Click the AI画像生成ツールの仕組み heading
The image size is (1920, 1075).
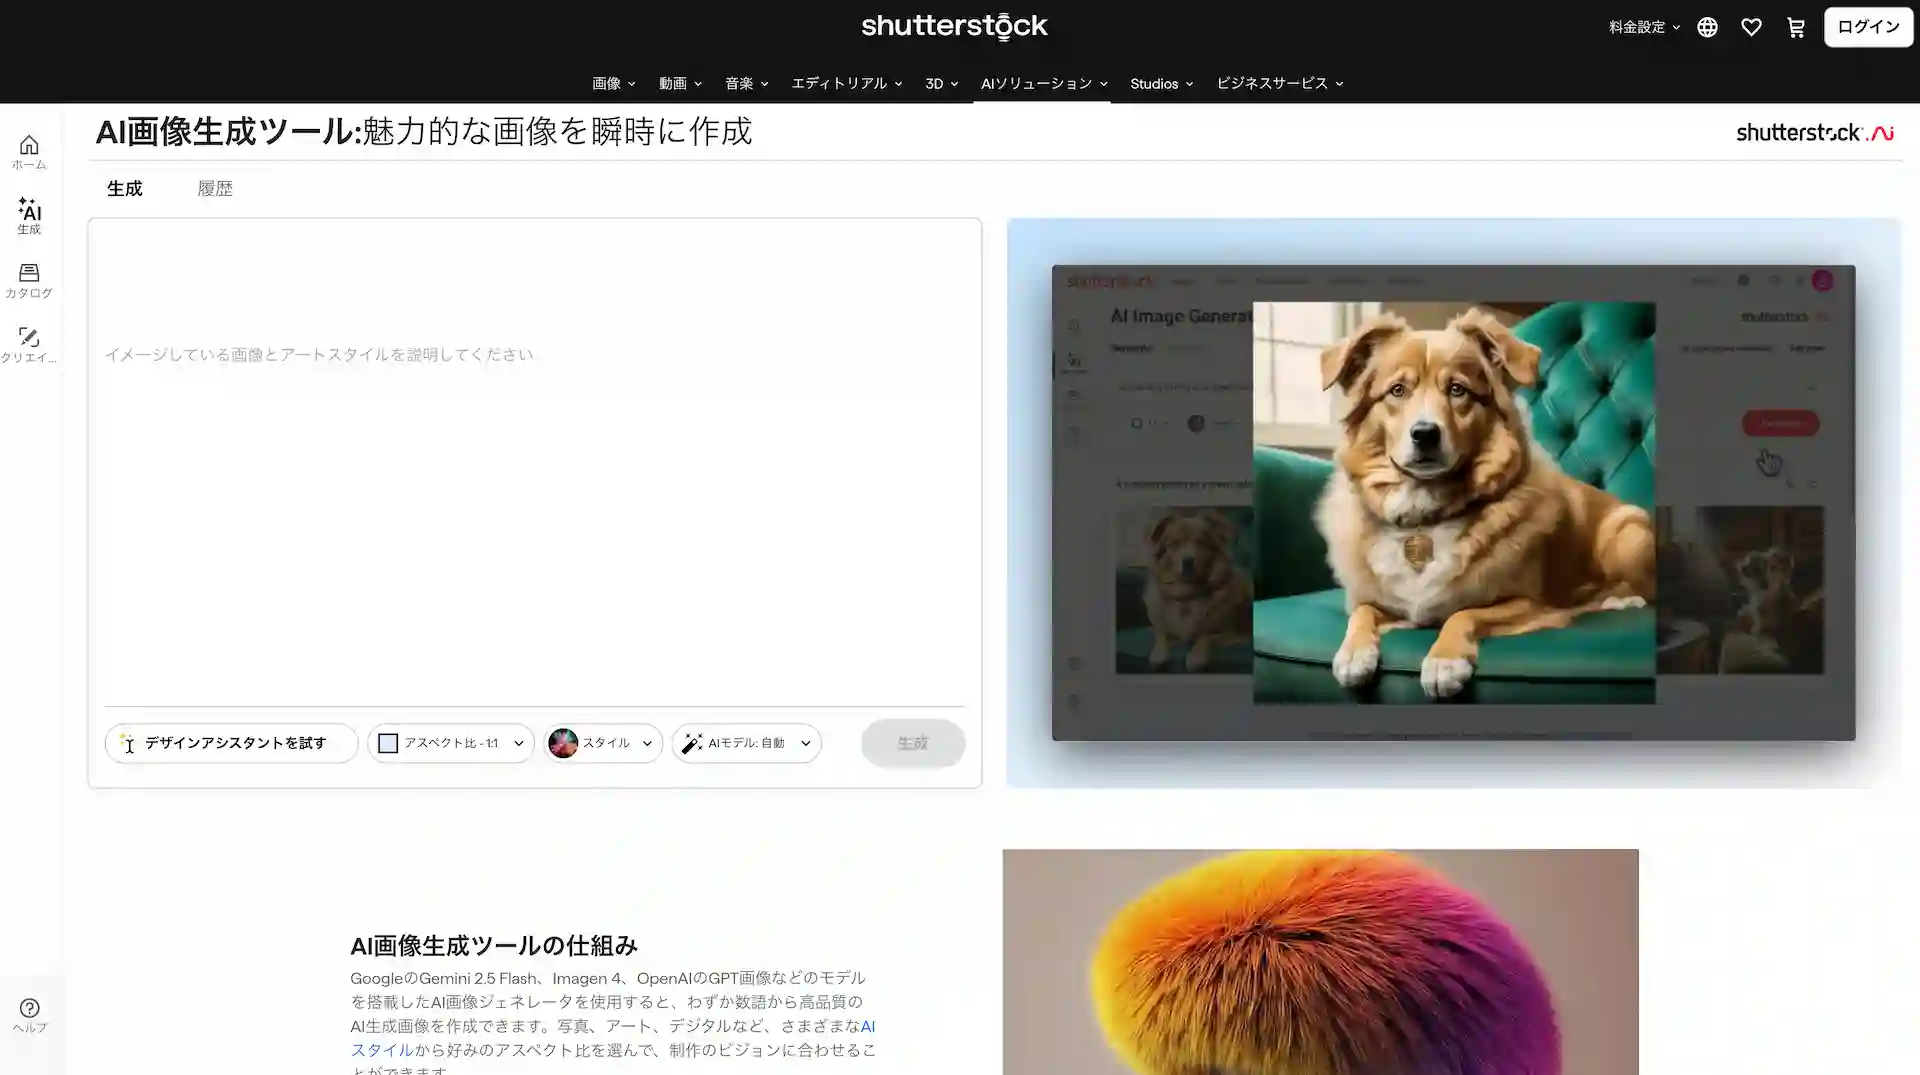tap(494, 945)
